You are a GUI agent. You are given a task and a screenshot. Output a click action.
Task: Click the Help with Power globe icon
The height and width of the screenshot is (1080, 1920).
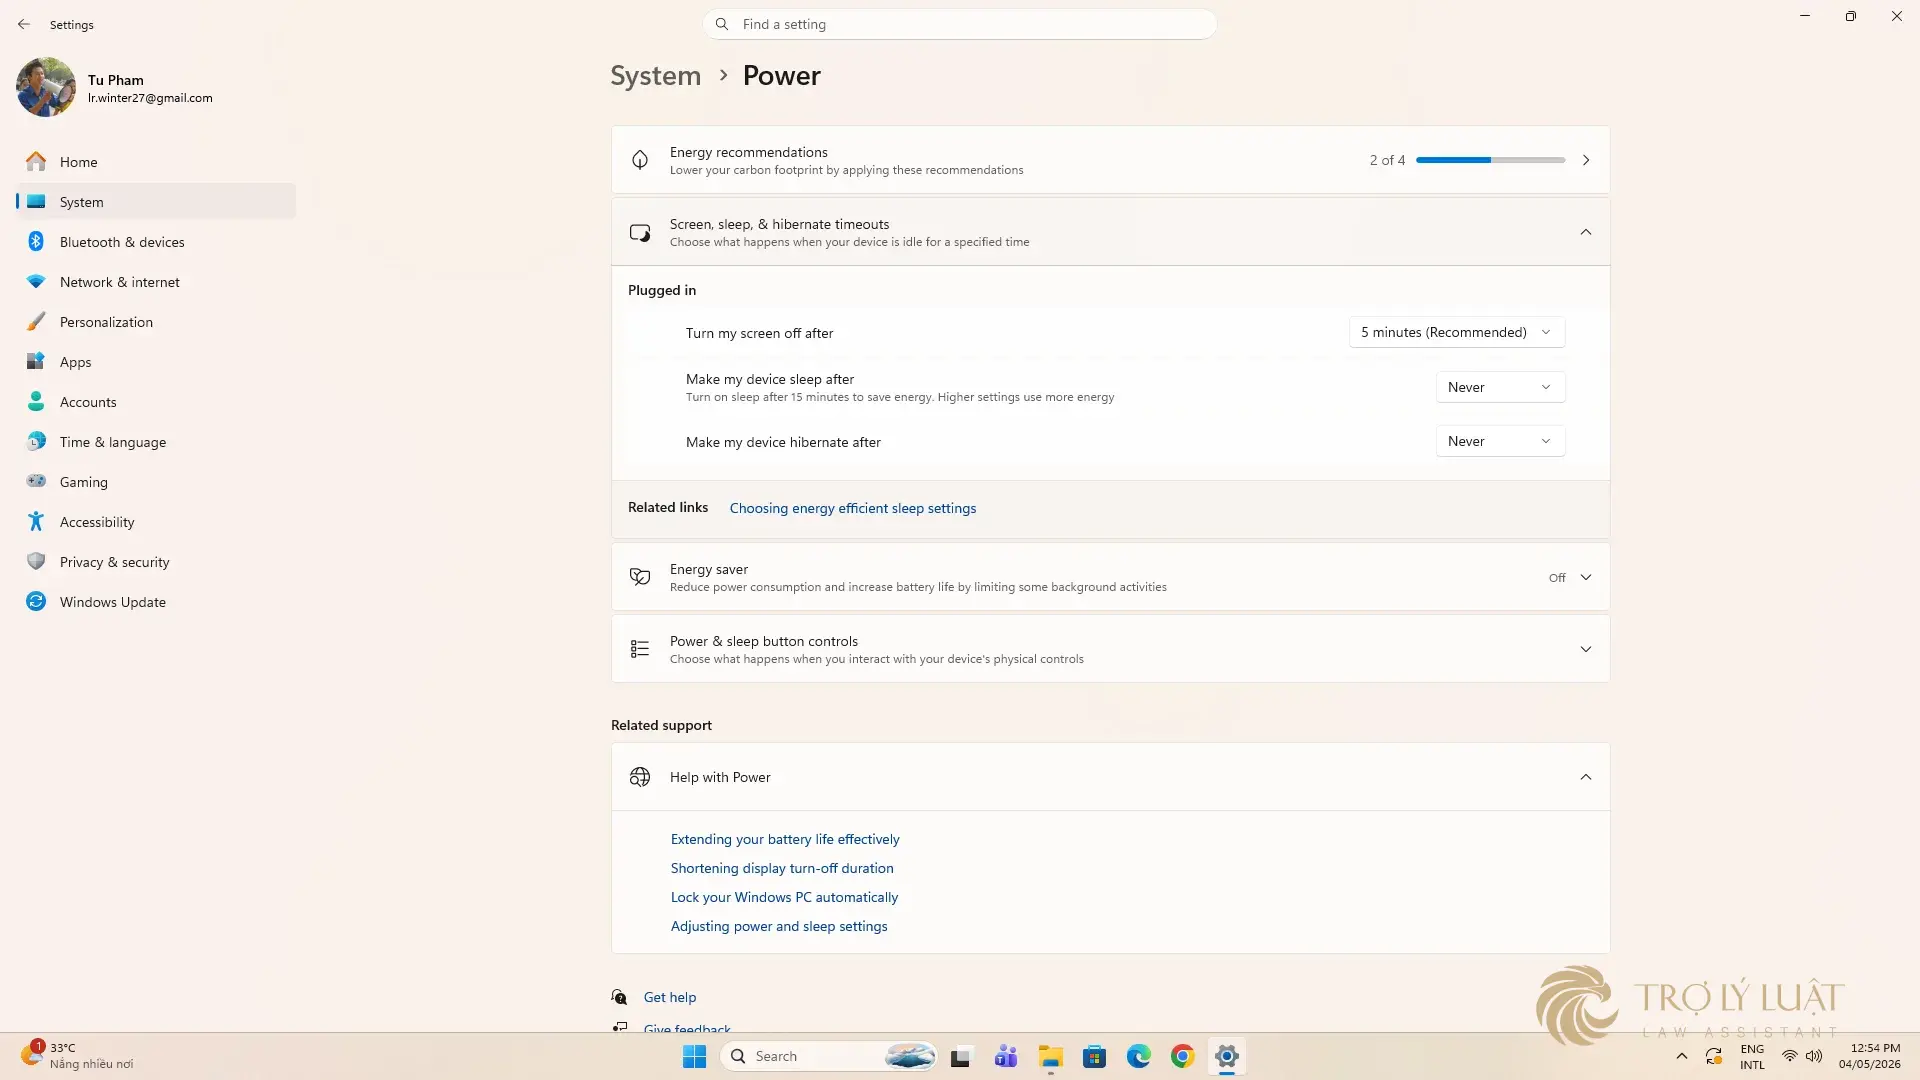[x=640, y=777]
